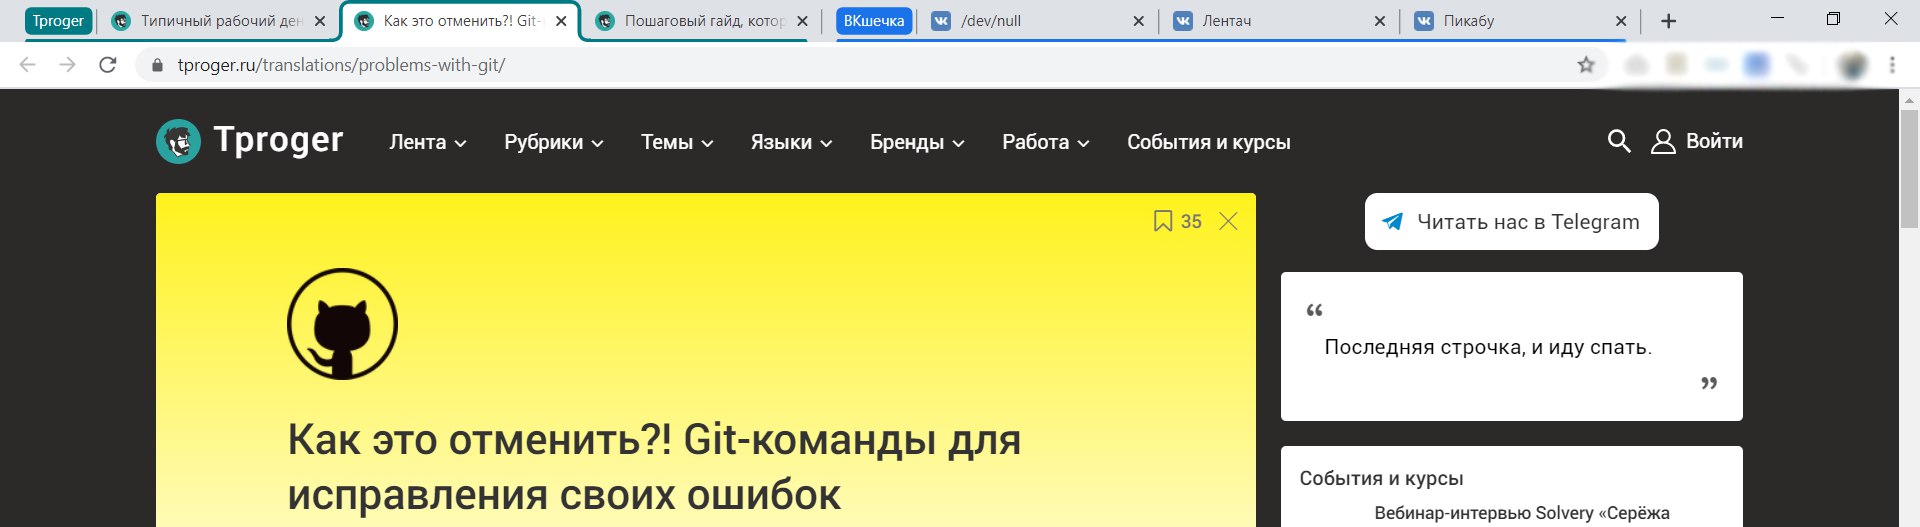1920x527 pixels.
Task: Click 'Читать нас в Telegram' button
Action: (x=1511, y=221)
